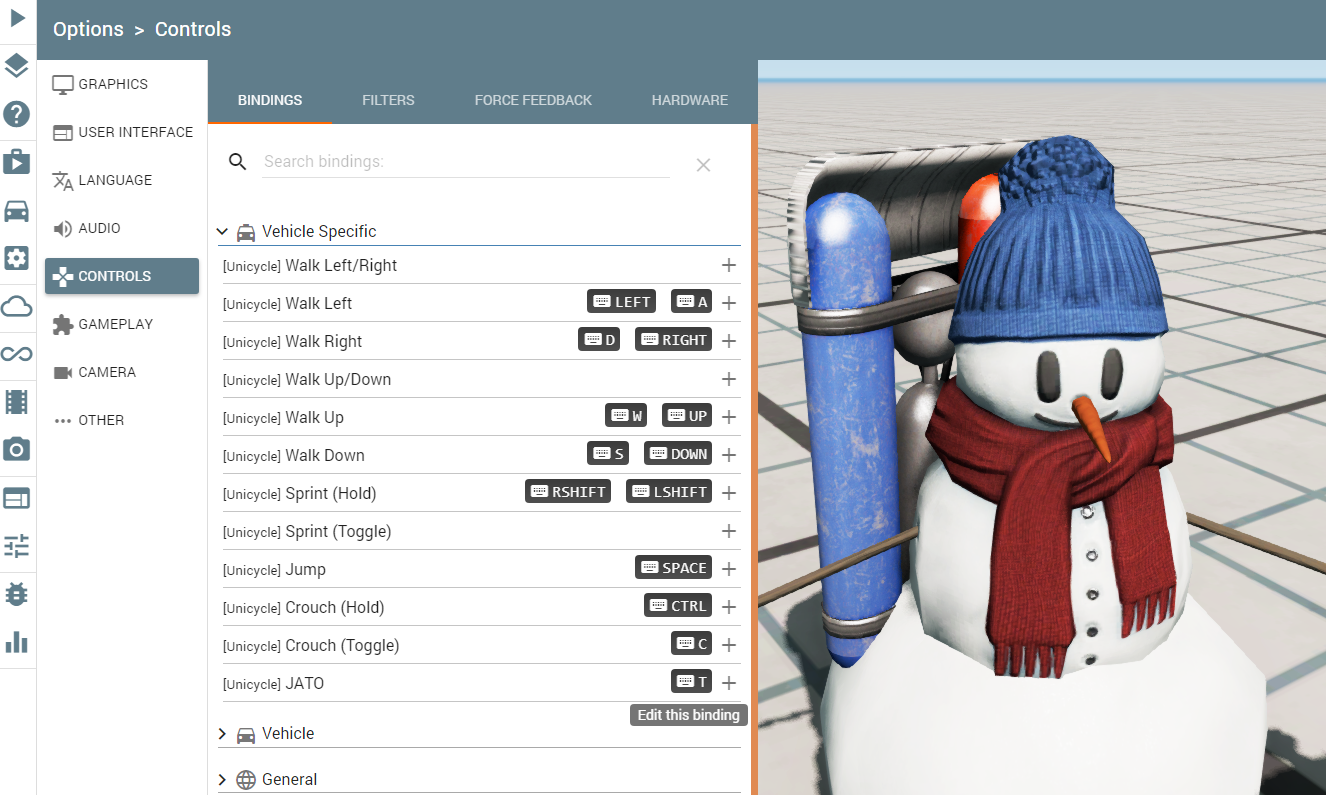Edit the T key binding for JATO
This screenshot has width=1326, height=795.
tap(691, 682)
